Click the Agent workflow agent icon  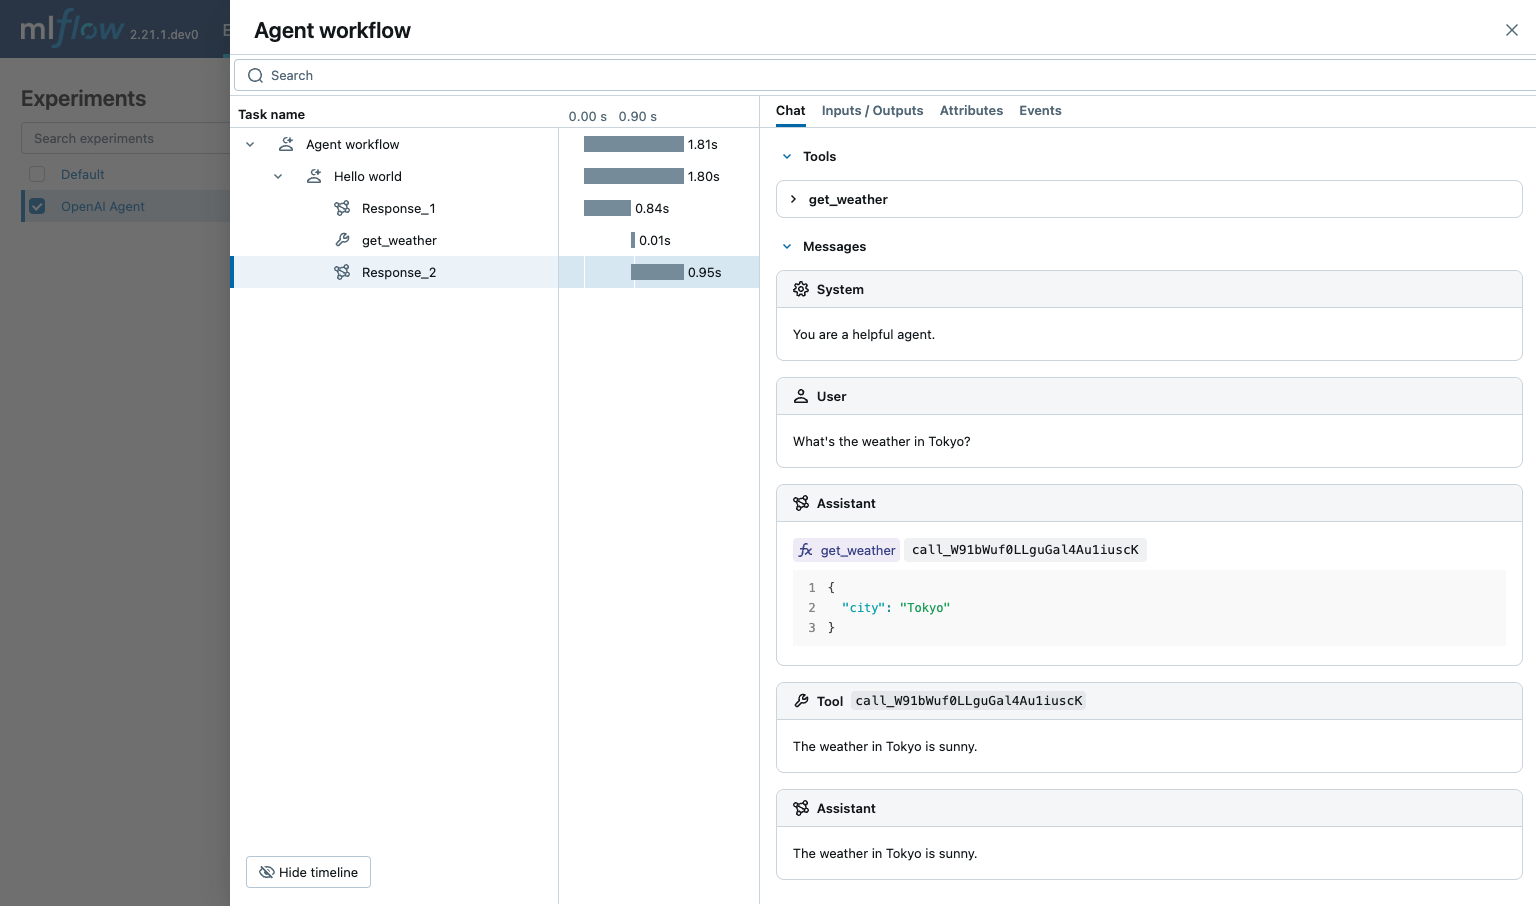tap(286, 144)
